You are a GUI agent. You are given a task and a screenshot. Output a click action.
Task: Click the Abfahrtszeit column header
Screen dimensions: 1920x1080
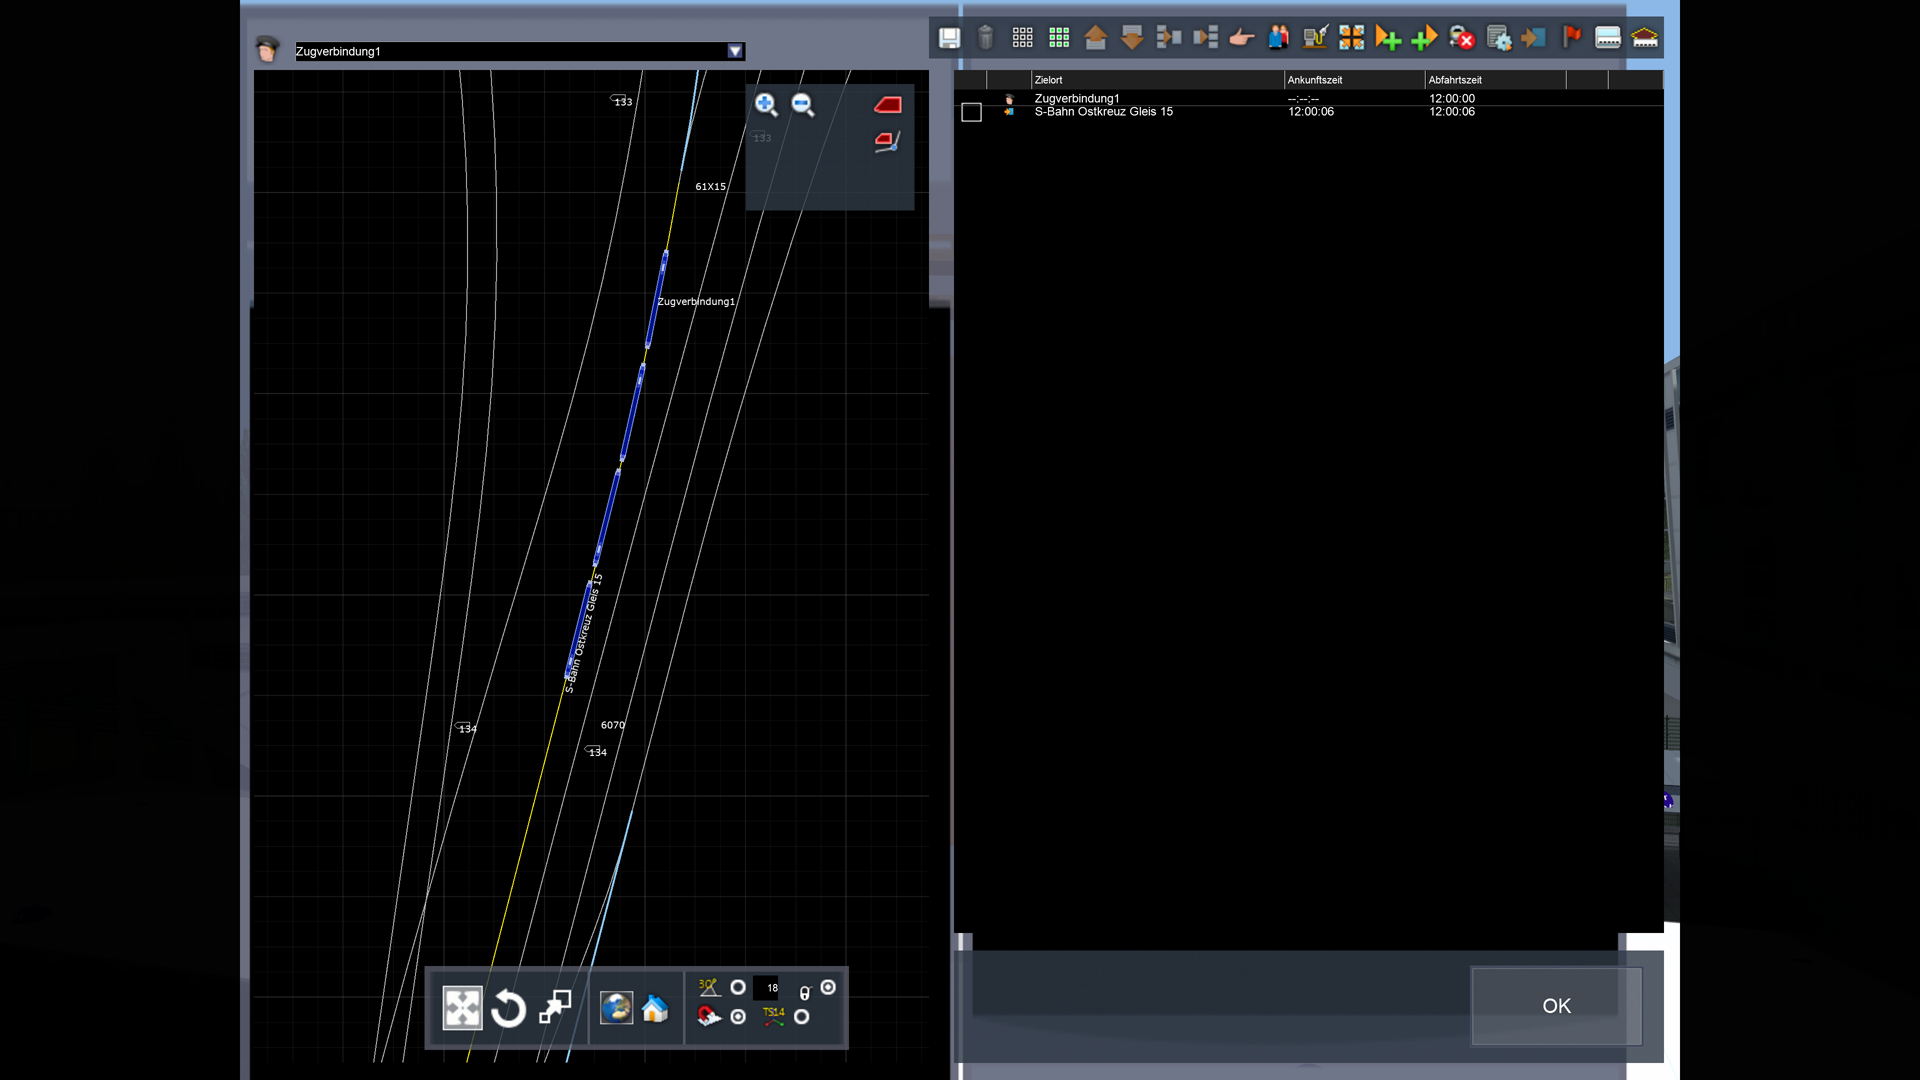[1495, 80]
